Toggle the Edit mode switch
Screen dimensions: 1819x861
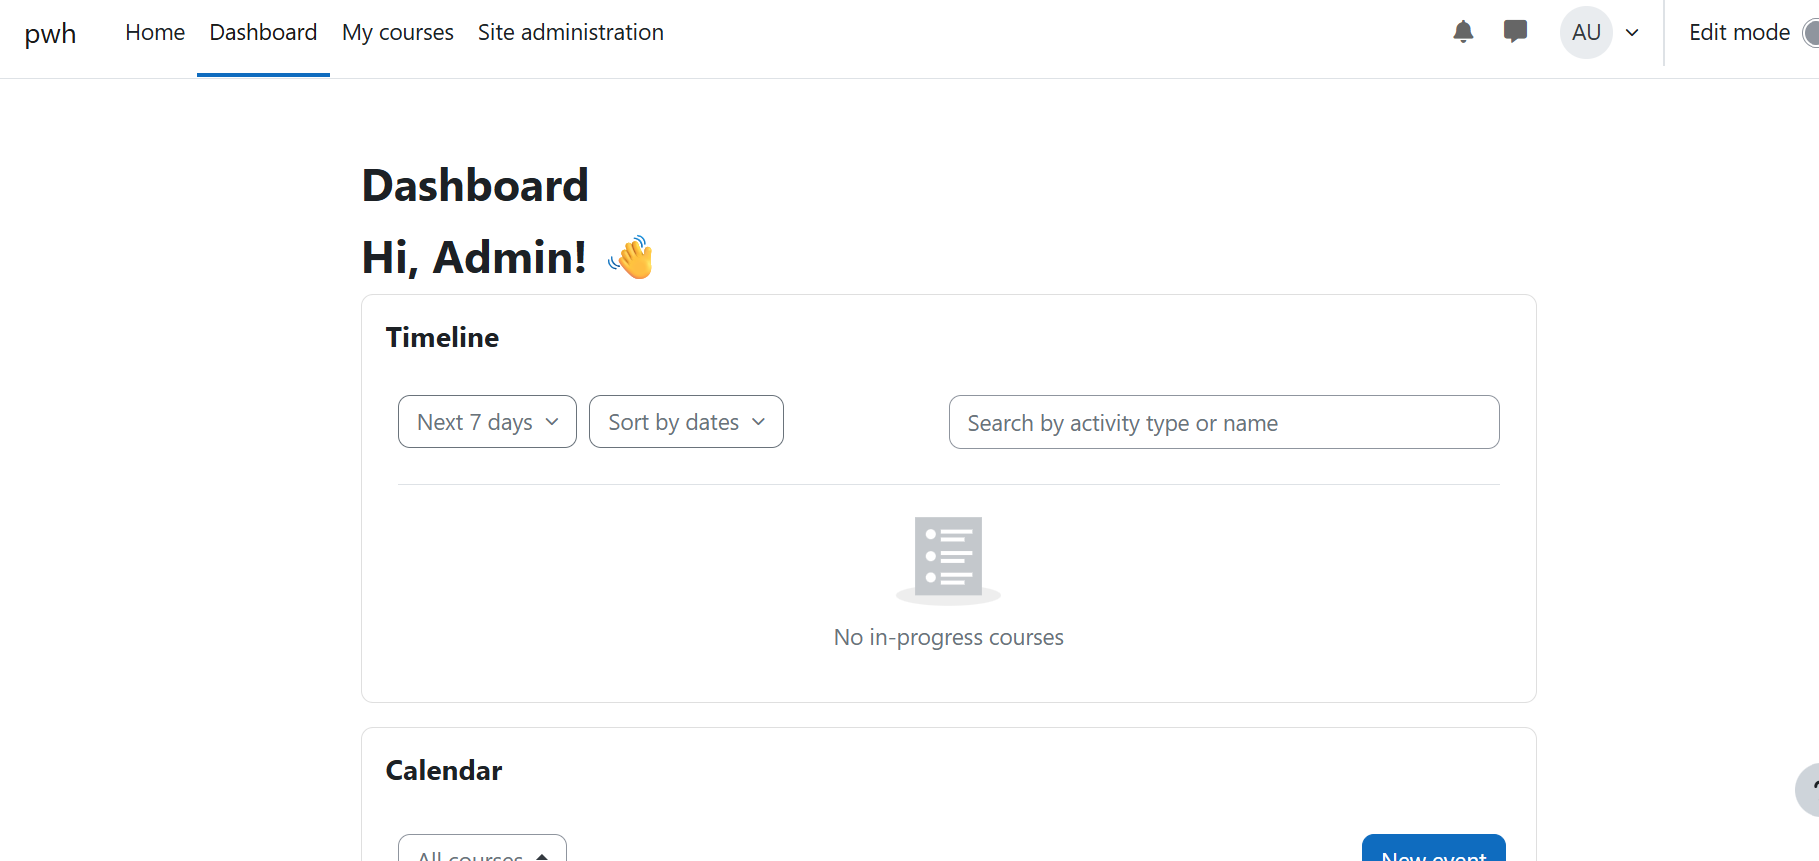tap(1811, 33)
